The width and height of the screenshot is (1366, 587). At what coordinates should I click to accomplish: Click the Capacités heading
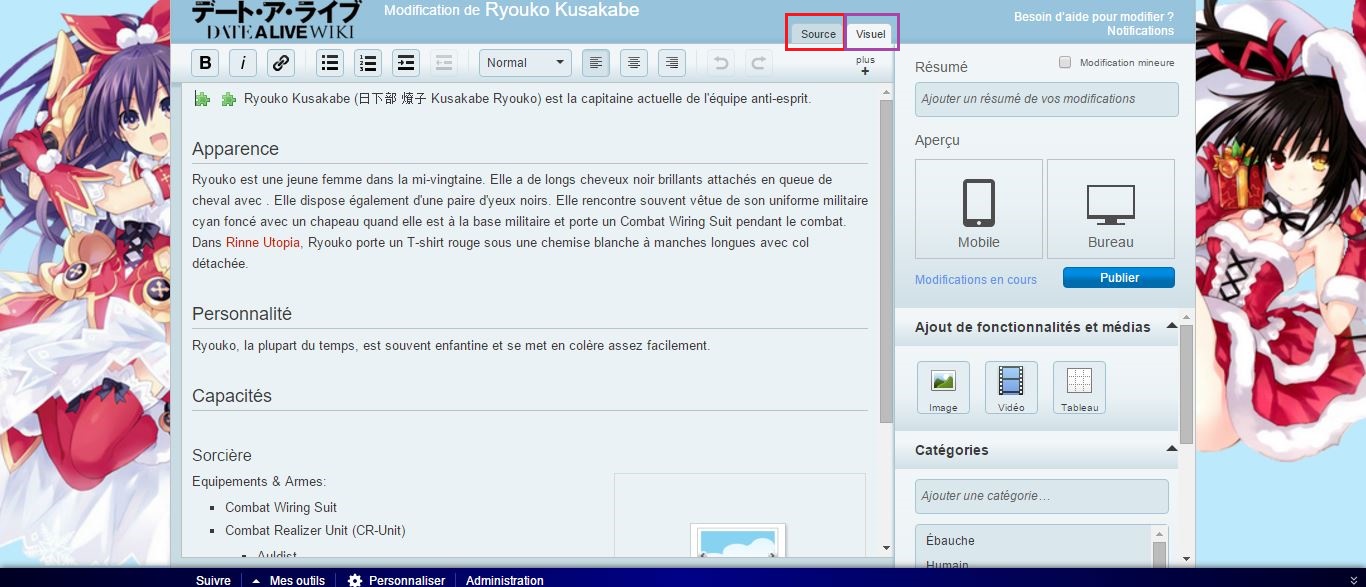pyautogui.click(x=232, y=396)
